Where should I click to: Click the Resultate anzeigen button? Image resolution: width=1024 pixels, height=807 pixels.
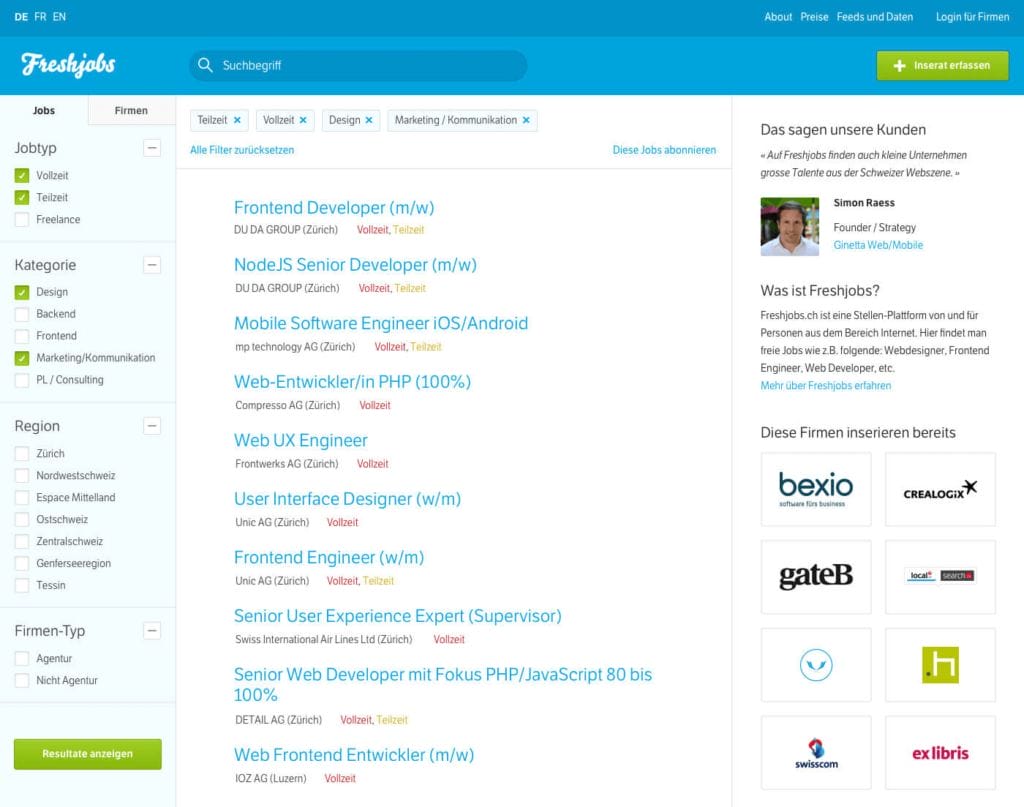[87, 754]
